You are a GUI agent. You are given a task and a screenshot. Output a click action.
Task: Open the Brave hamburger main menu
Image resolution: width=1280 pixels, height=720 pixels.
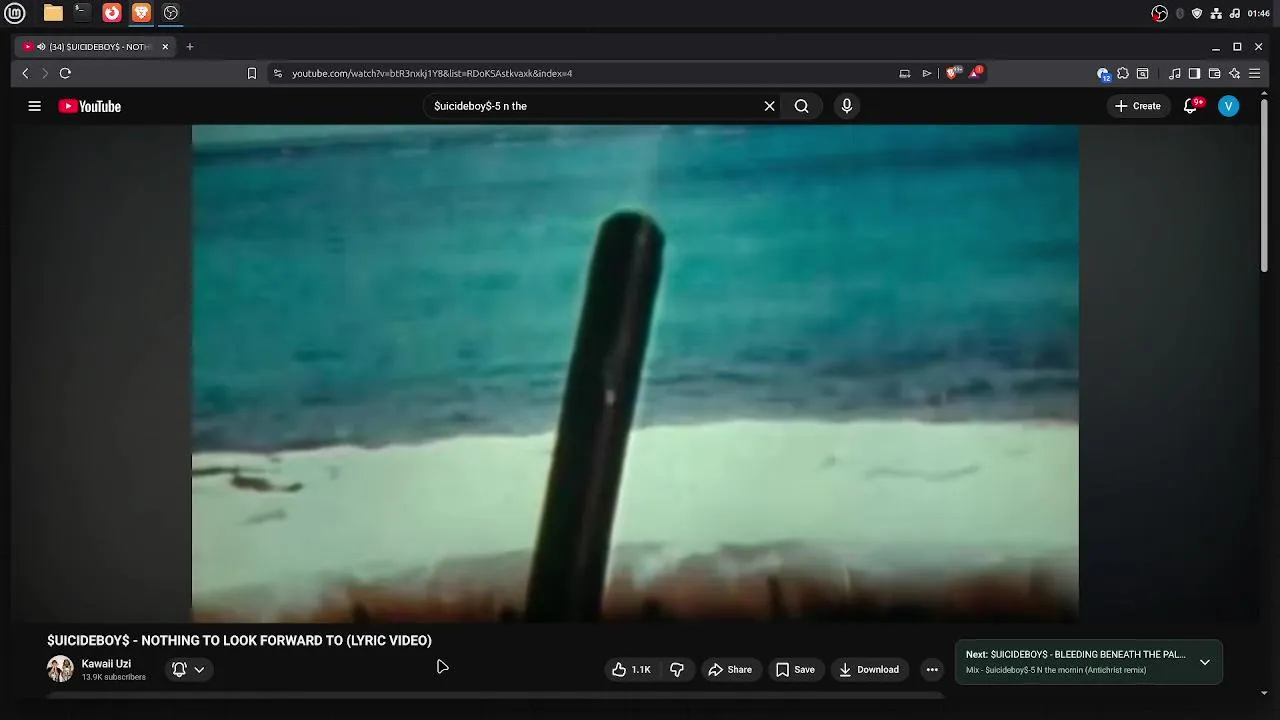click(x=1255, y=73)
